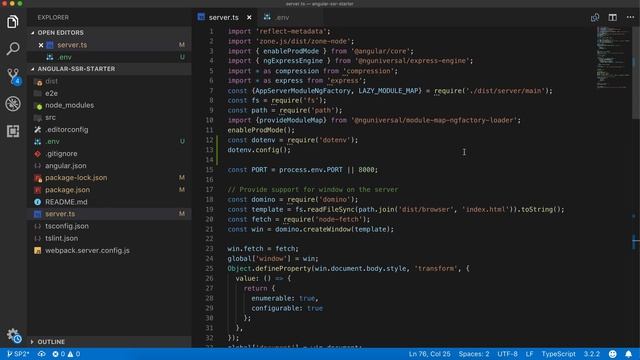Screen dimensions: 640x360
Task: Click the EXPLORER panel title
Action: [x=53, y=18]
